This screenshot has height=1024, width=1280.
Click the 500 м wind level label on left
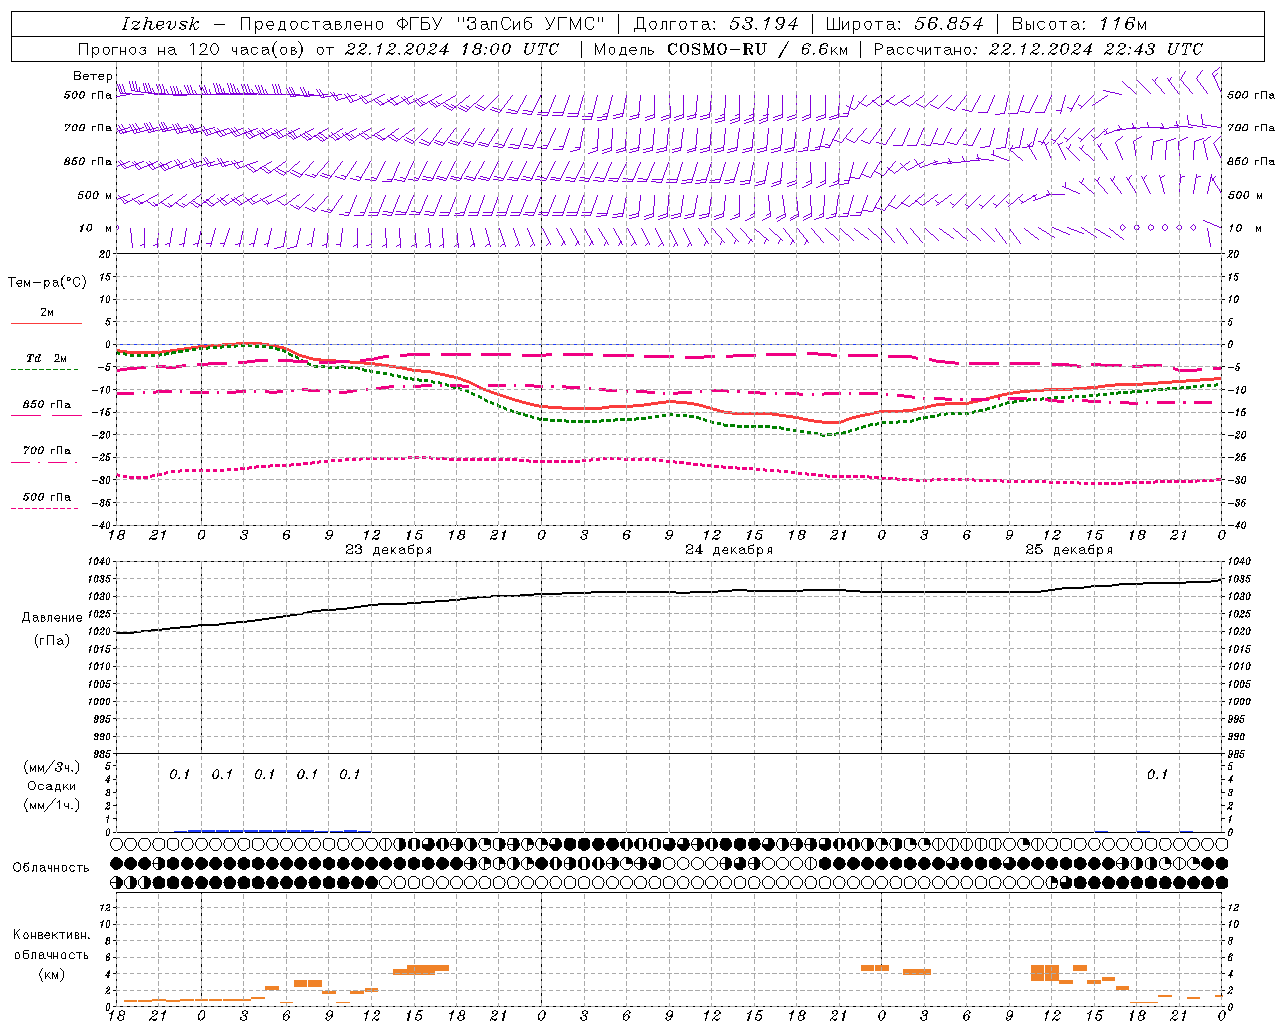(x=88, y=195)
